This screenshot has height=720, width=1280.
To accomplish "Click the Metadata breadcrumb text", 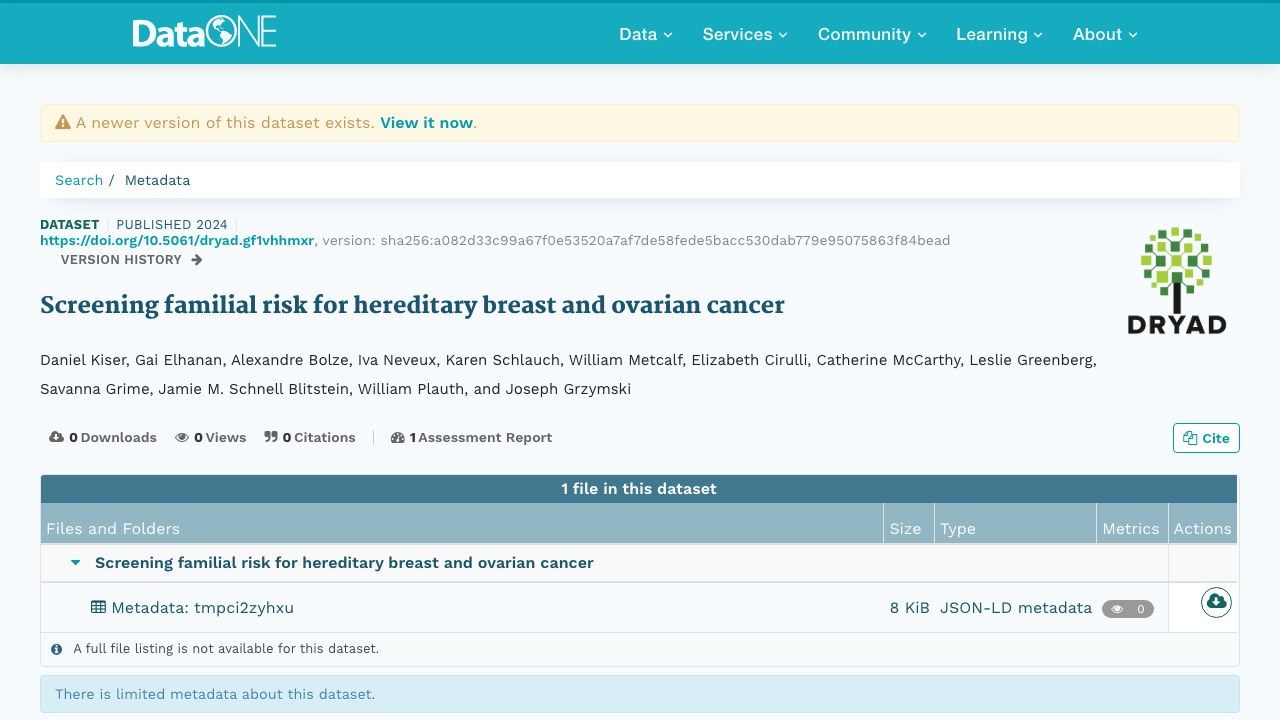I will point(157,180).
